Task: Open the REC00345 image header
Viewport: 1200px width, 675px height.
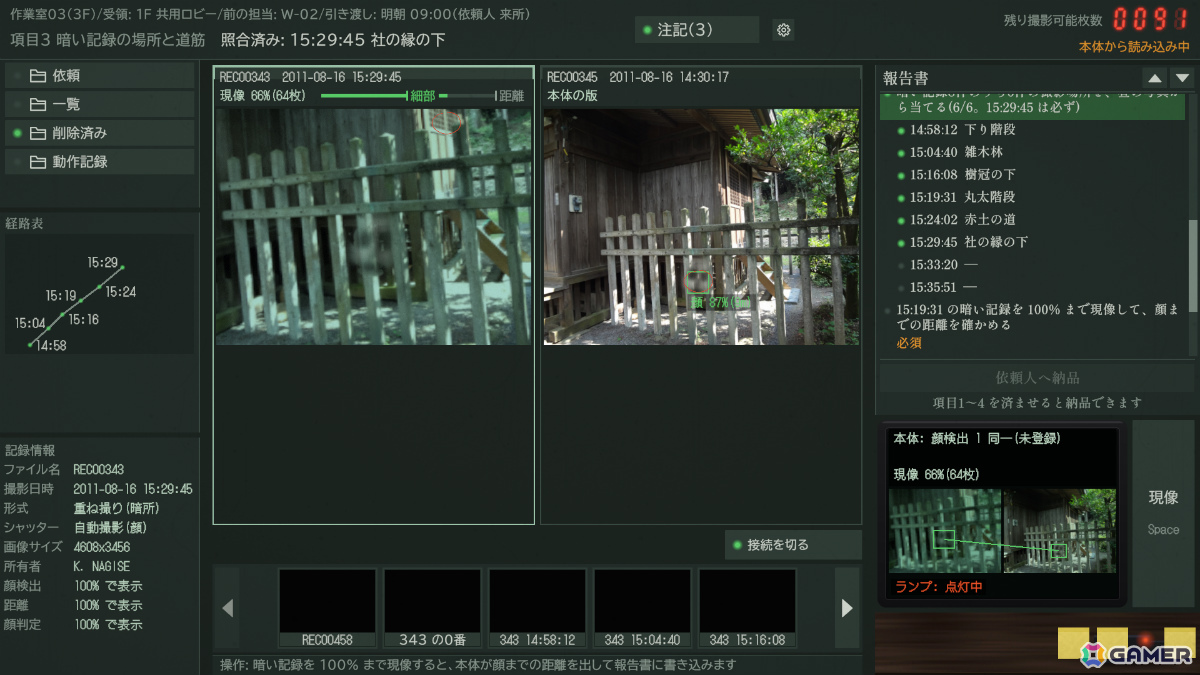Action: pos(701,77)
